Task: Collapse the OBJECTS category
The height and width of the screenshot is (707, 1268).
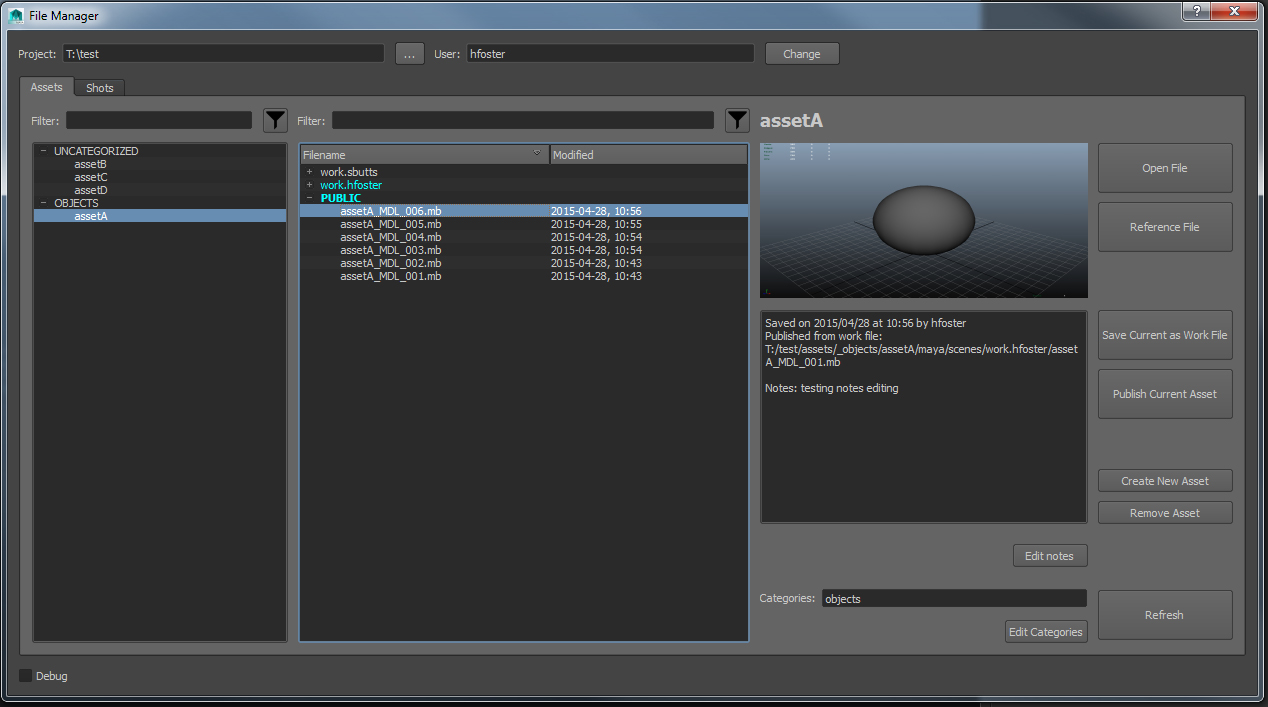Action: pos(44,203)
